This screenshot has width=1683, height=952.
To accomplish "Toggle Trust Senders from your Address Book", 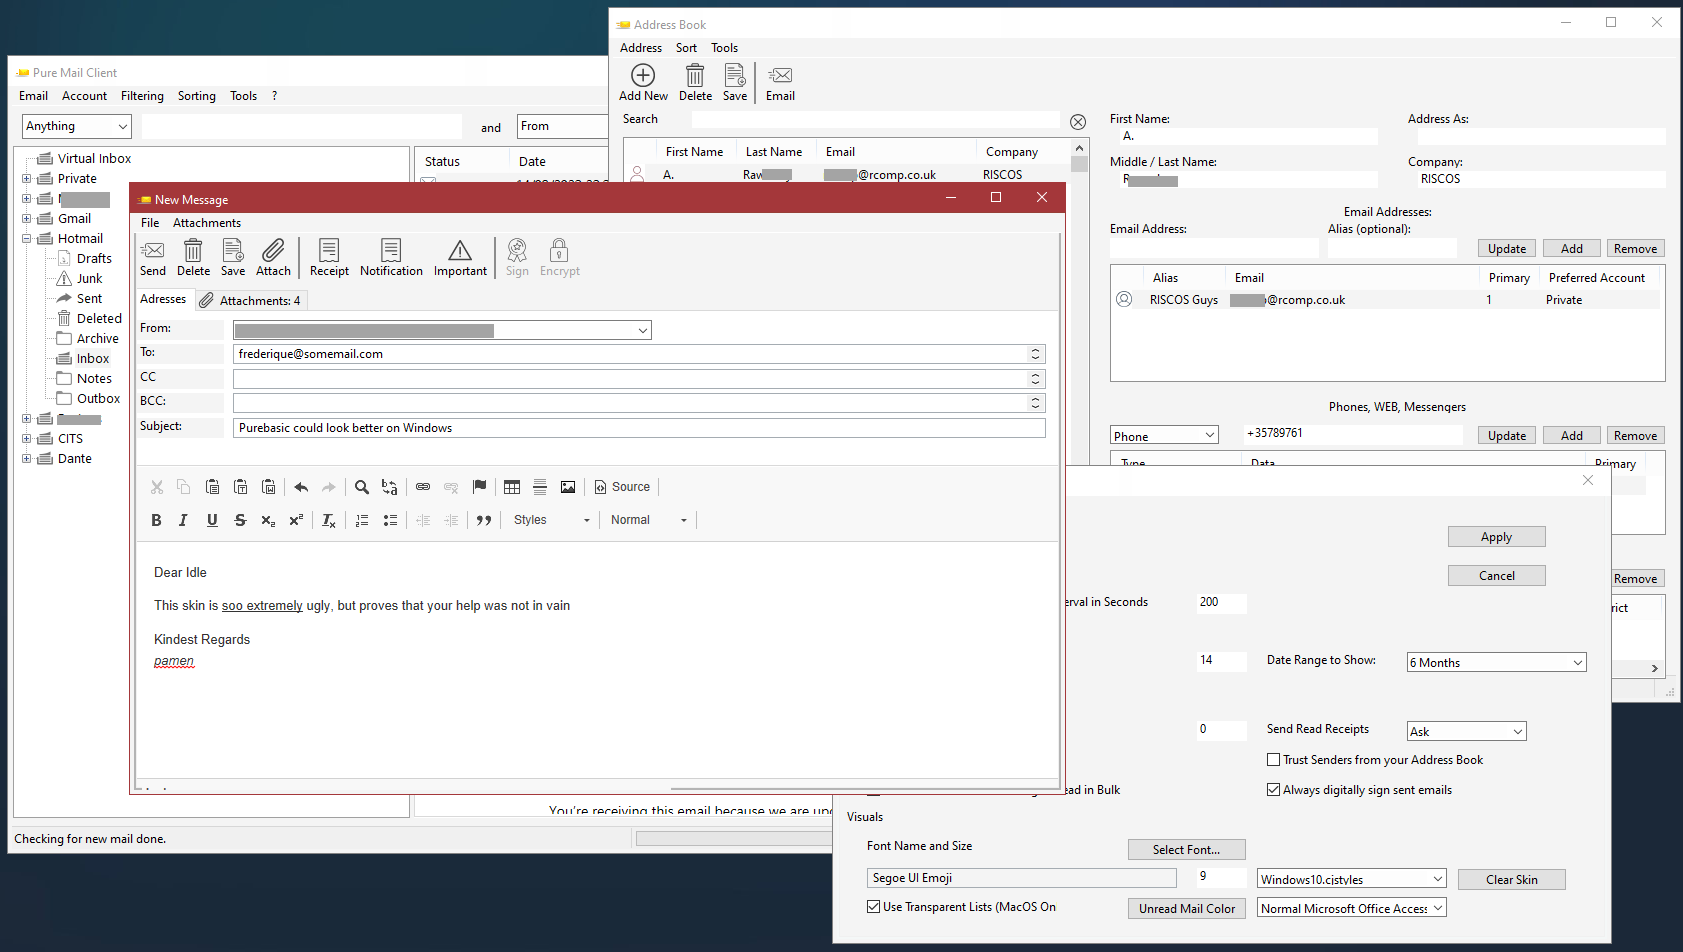I will (x=1273, y=760).
